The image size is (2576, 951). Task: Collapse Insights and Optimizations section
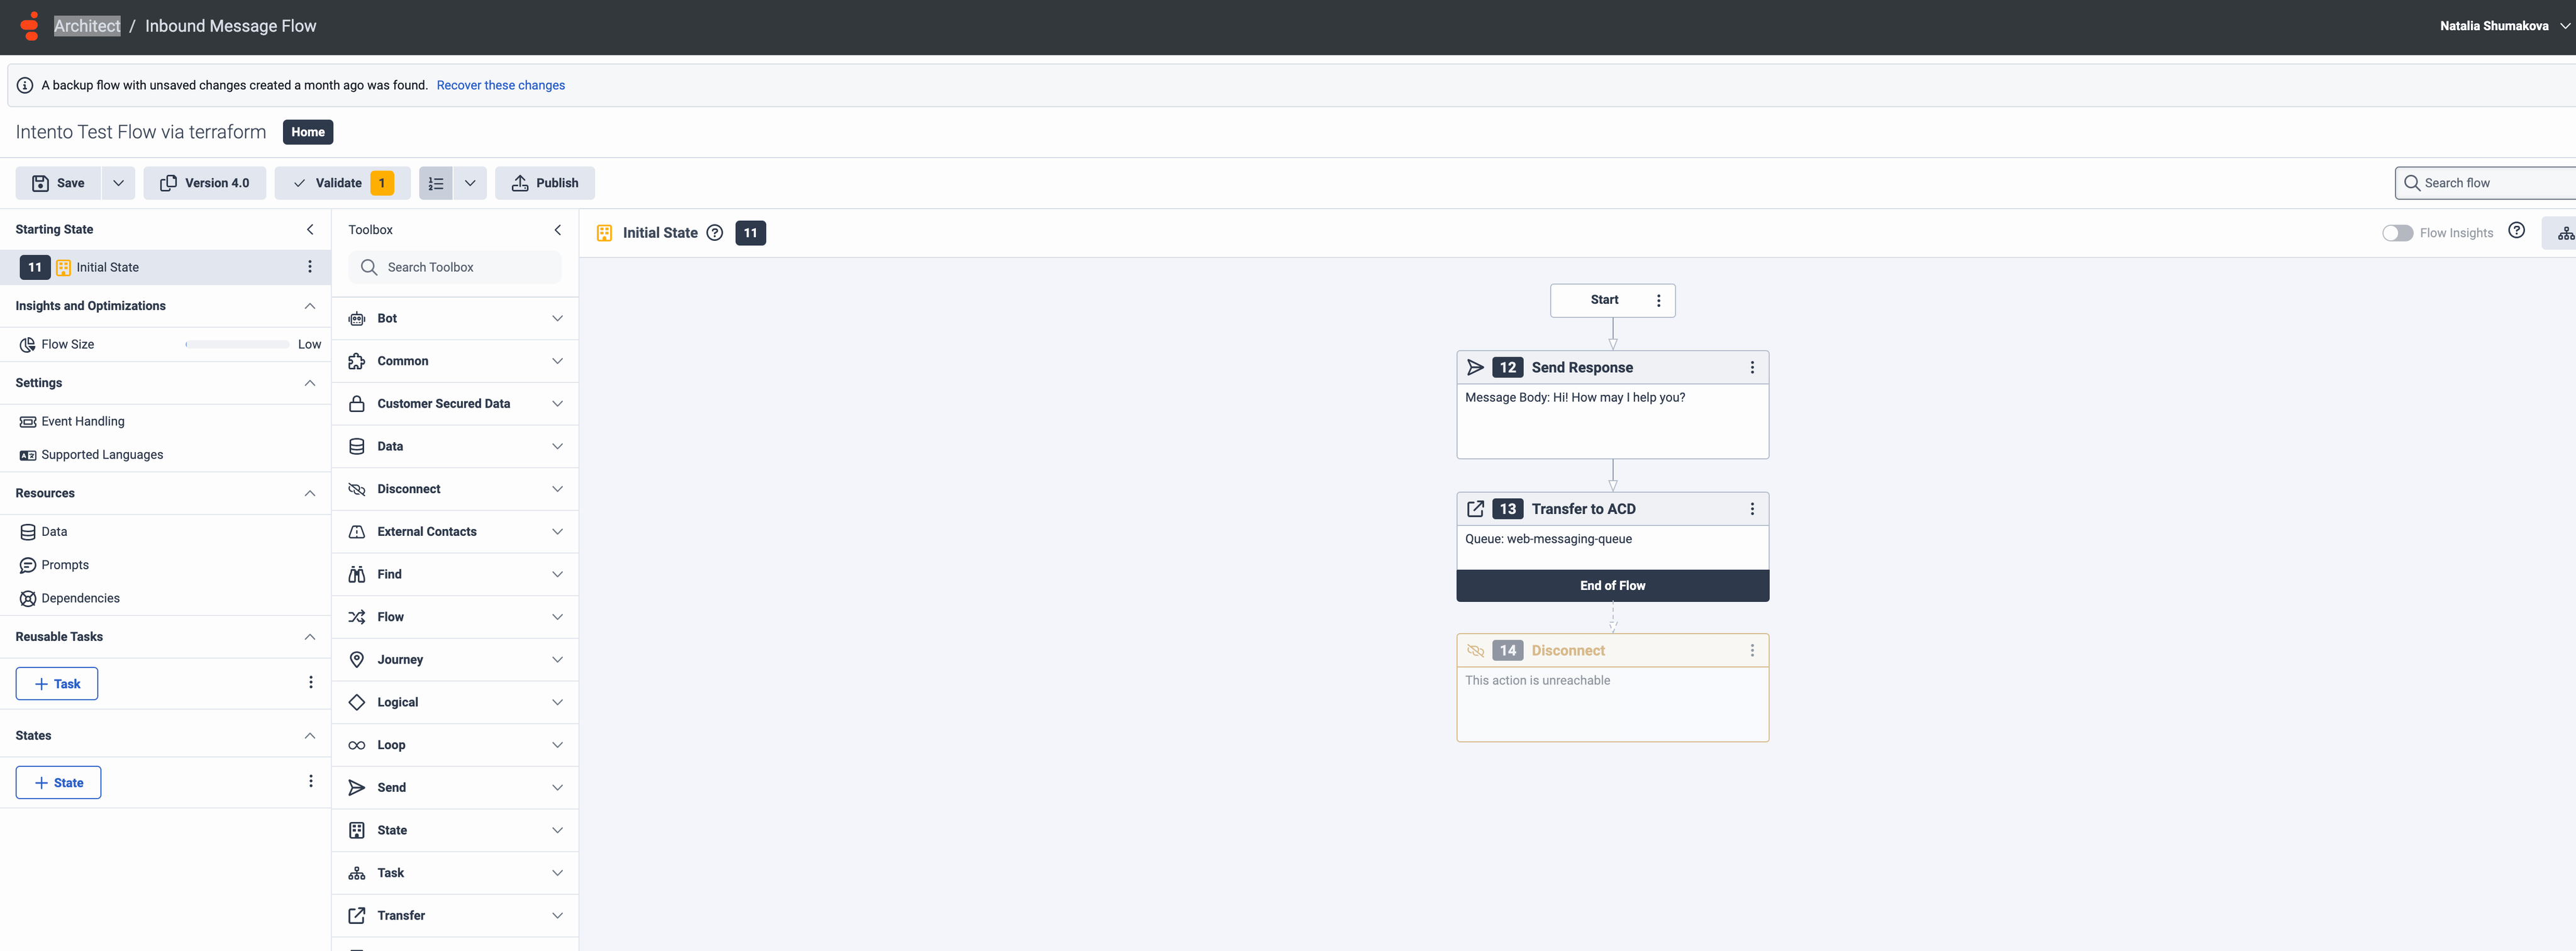pyautogui.click(x=310, y=306)
